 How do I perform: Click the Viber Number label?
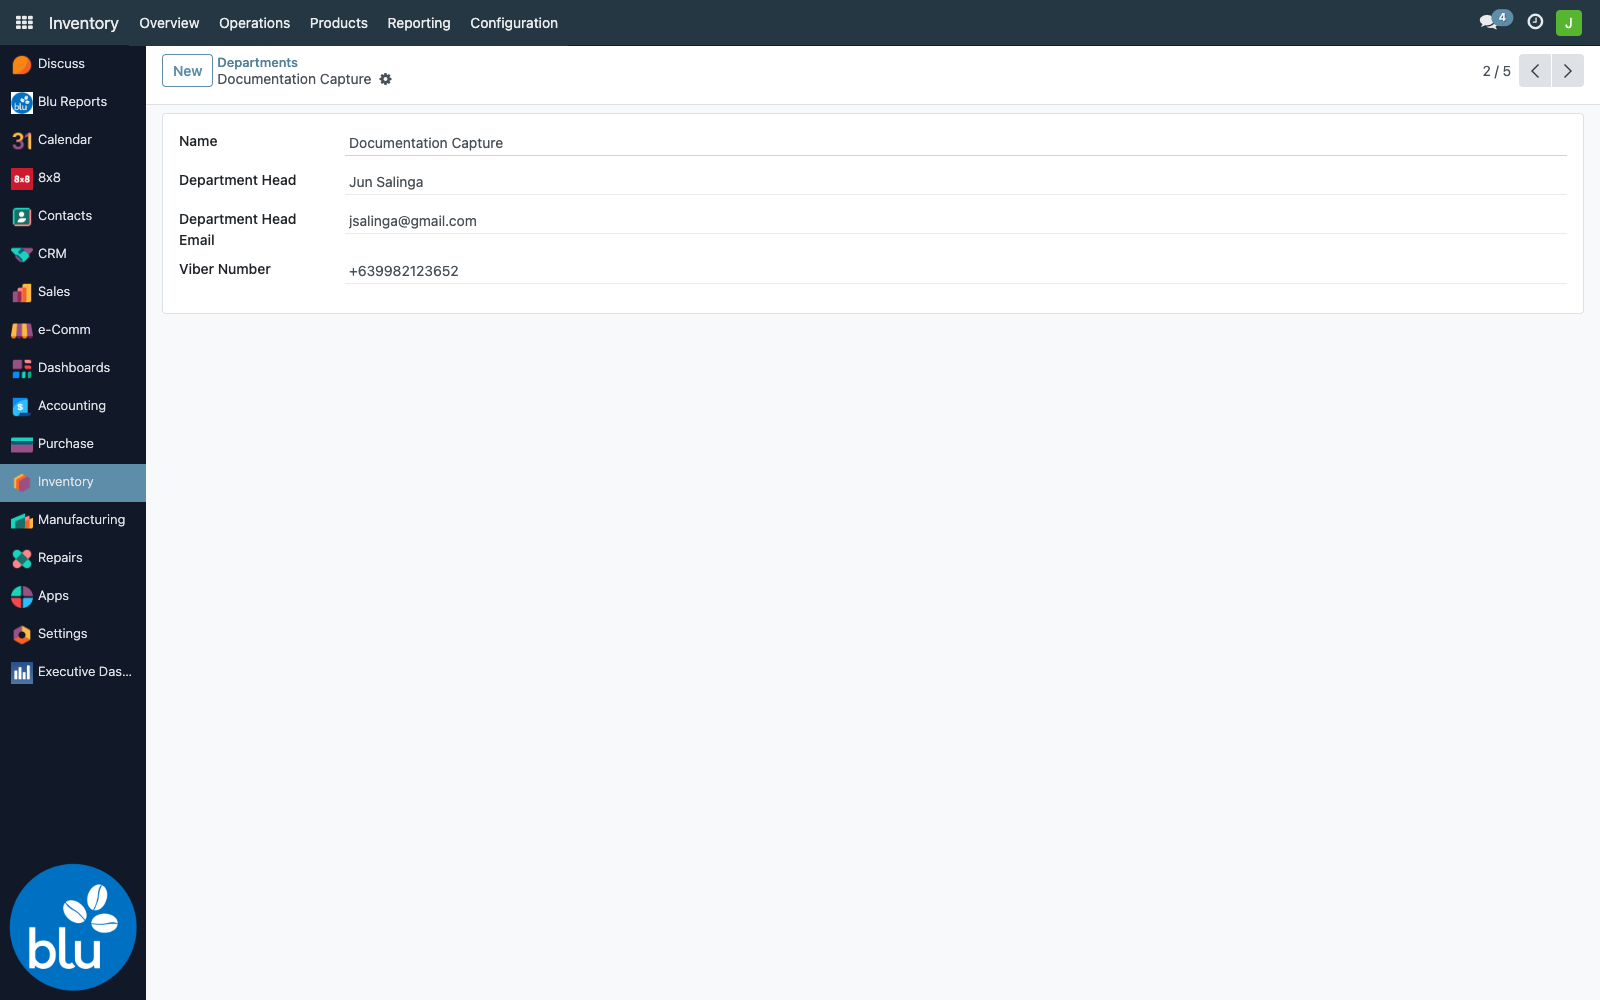pos(225,269)
